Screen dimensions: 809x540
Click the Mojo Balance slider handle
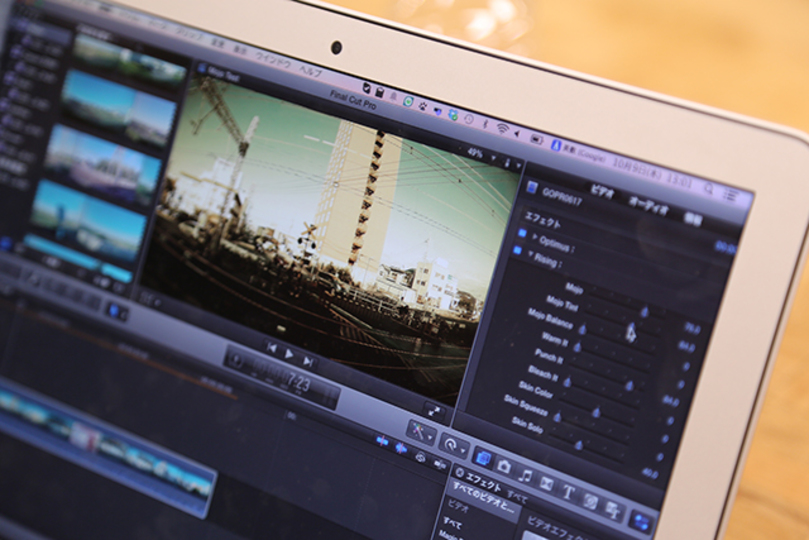coord(583,327)
